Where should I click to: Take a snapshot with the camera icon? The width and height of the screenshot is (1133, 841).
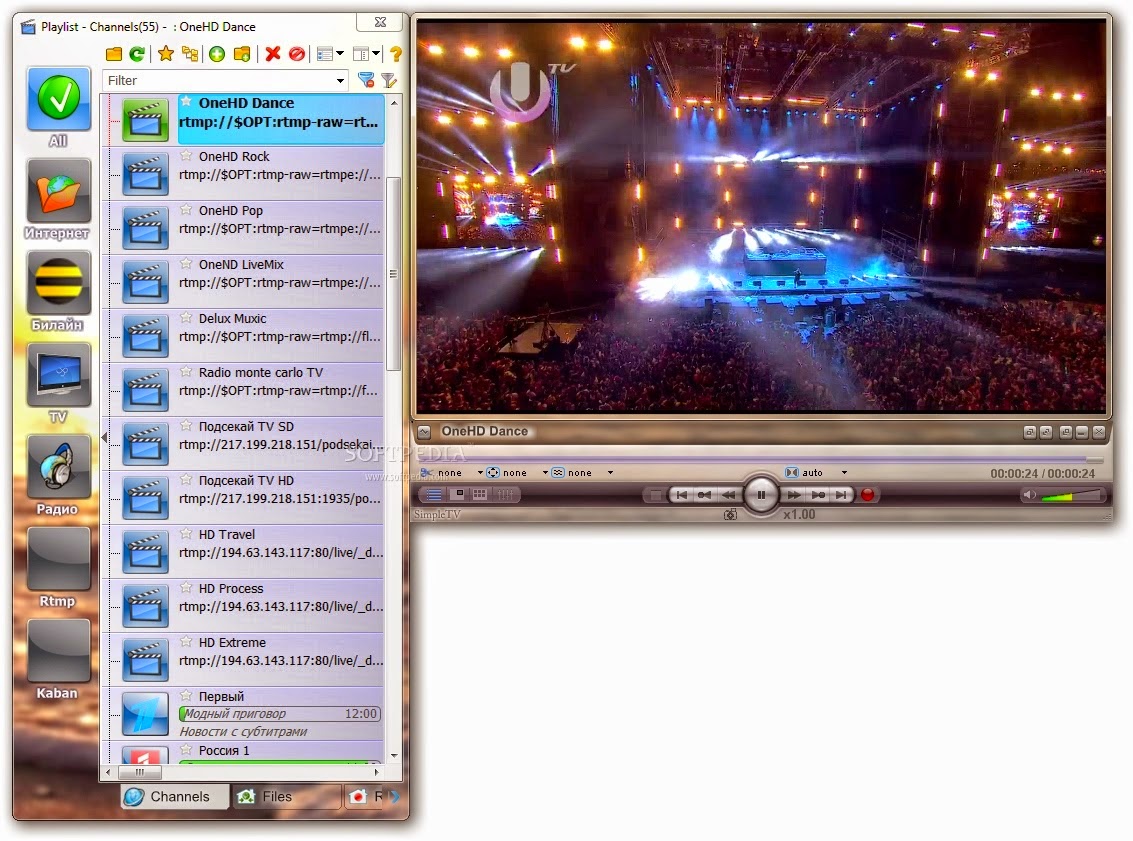click(x=731, y=514)
